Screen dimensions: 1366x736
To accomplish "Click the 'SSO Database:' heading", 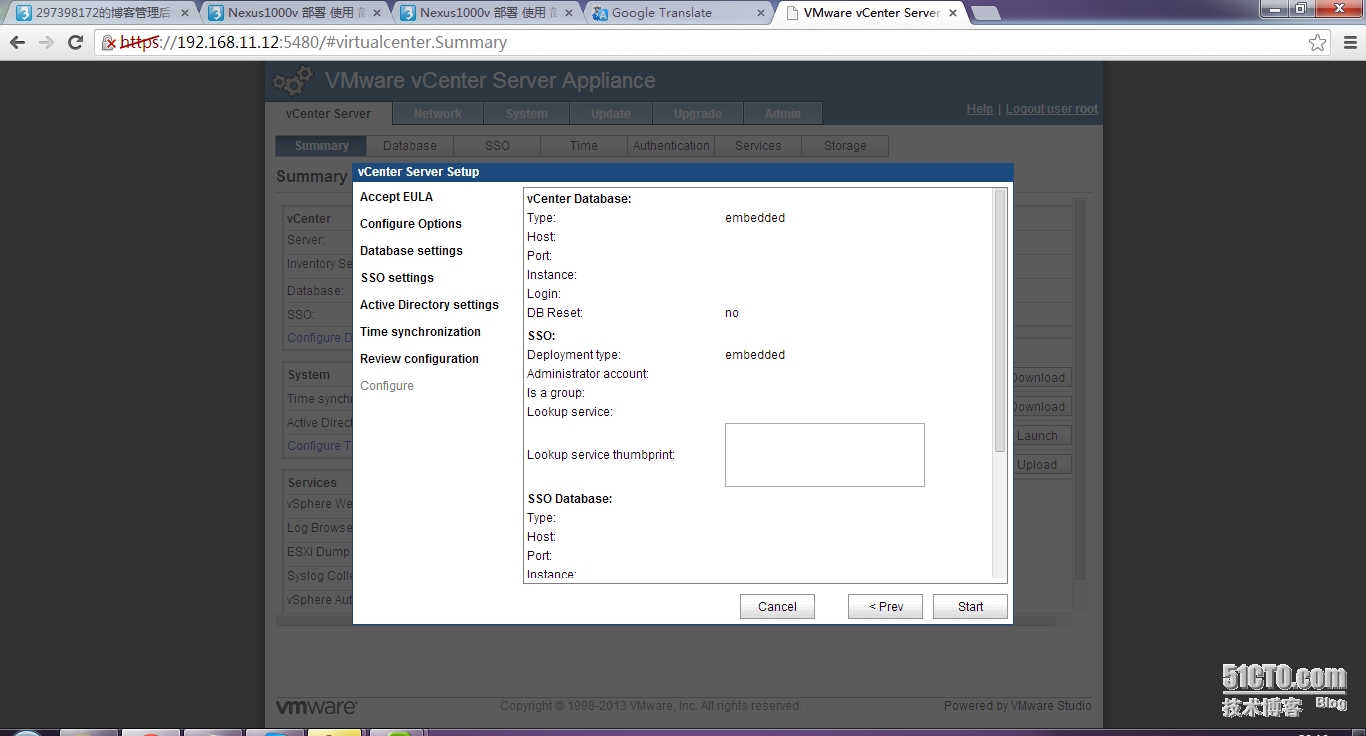I will [569, 499].
